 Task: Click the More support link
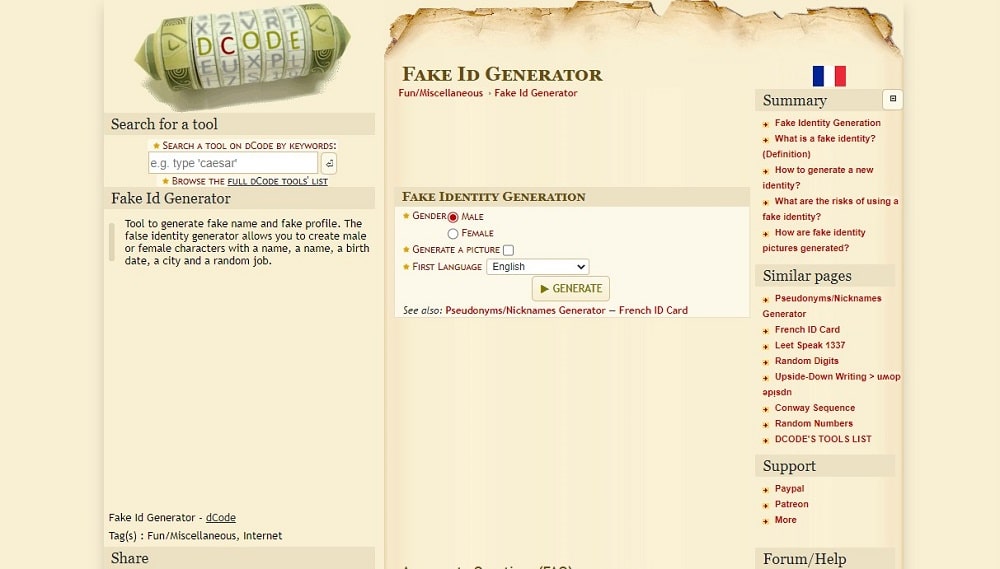pos(785,520)
